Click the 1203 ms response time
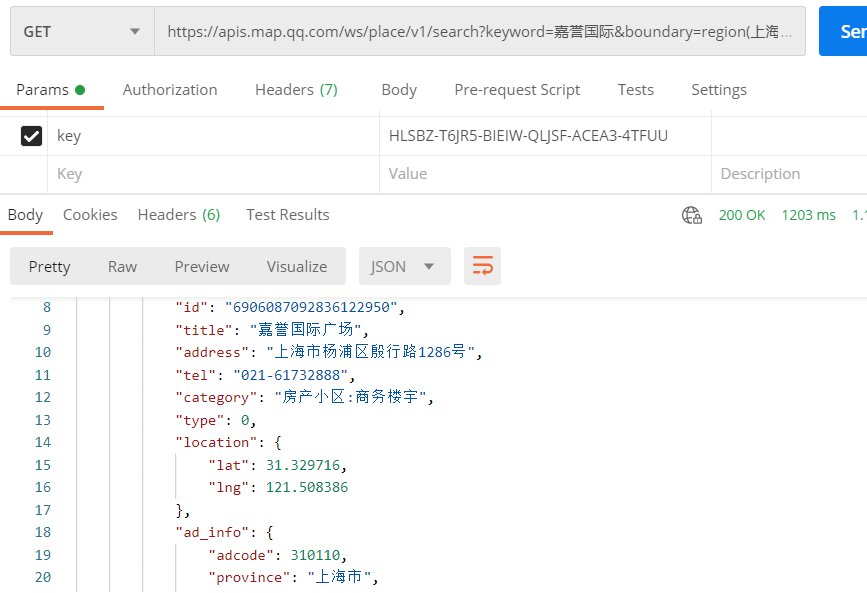 tap(808, 215)
